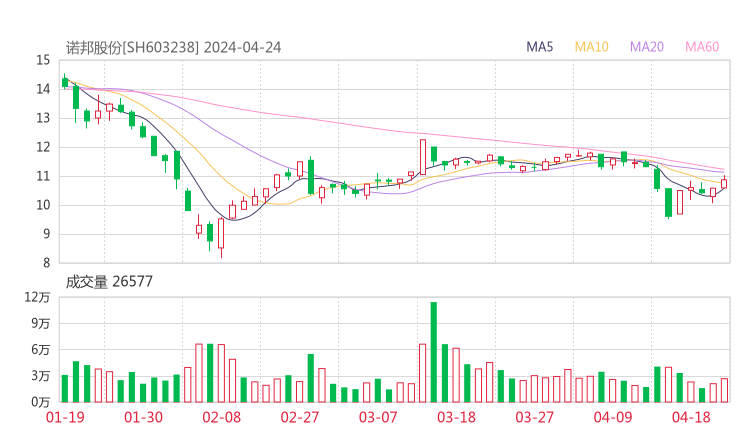740x440 pixels.
Task: Click the stock title 诺邦股份[SH603238]
Action: [x=132, y=47]
